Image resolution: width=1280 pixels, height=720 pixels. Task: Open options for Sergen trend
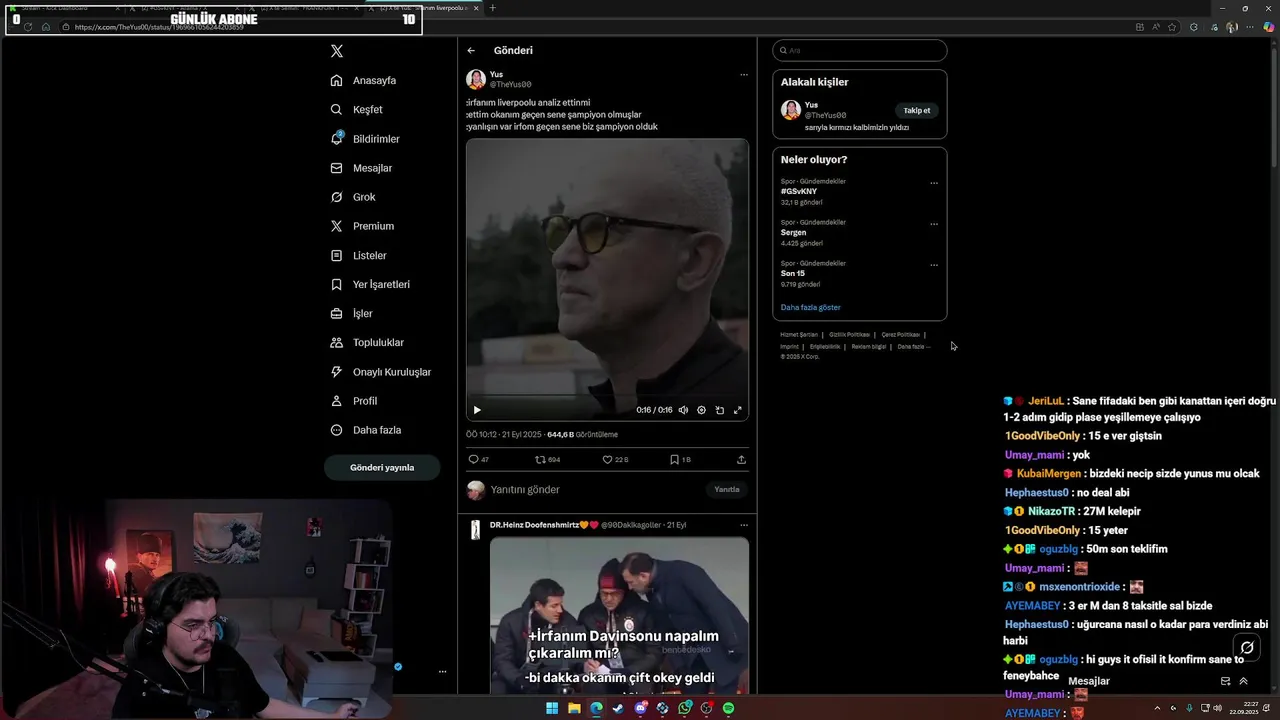click(x=934, y=224)
